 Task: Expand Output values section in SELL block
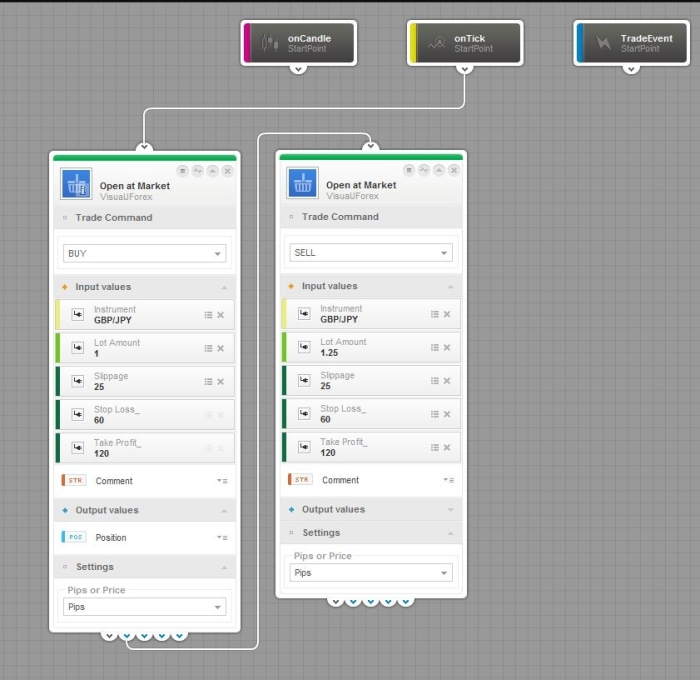451,509
